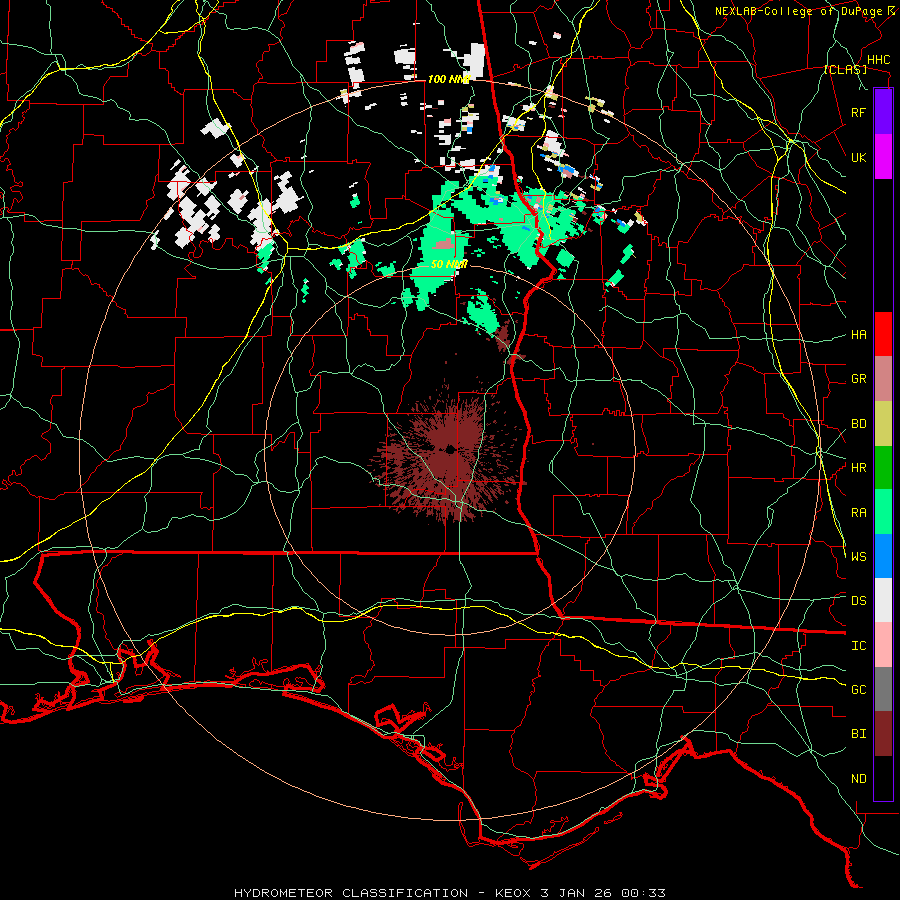Click the 100 NM range ring label
Viewport: 900px width, 900px height.
[x=449, y=79]
